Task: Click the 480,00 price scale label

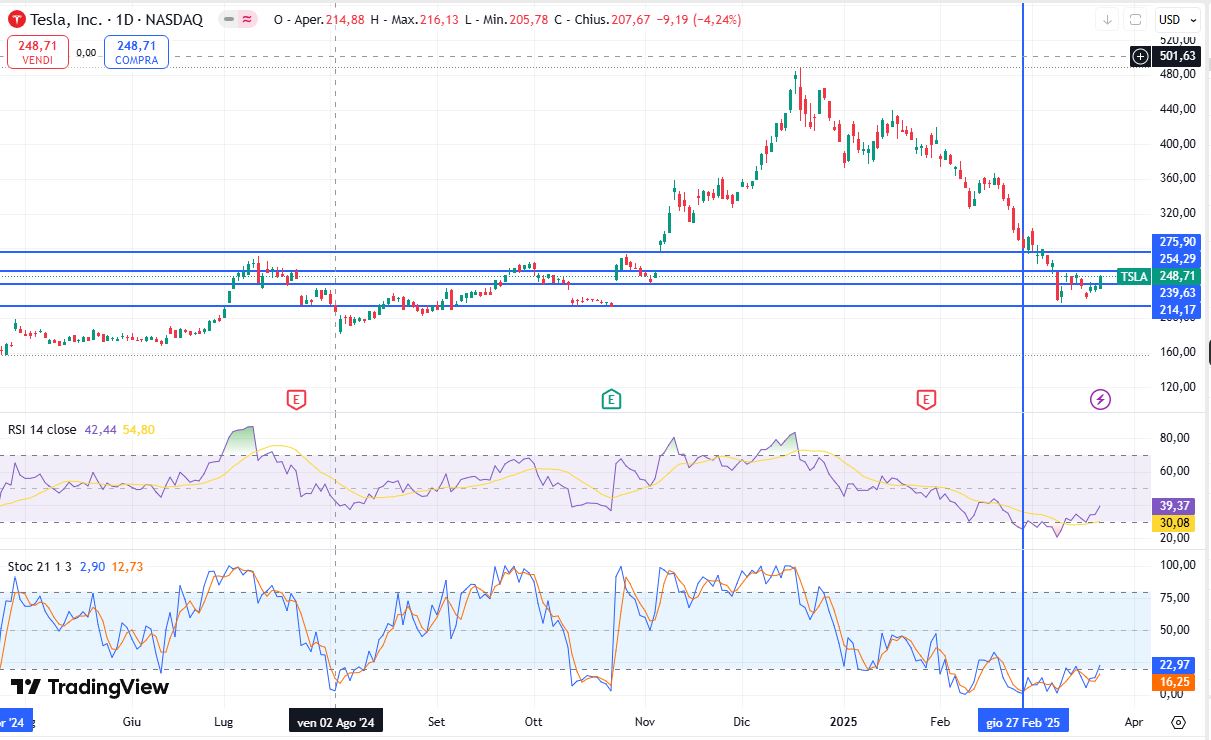Action: (1178, 74)
